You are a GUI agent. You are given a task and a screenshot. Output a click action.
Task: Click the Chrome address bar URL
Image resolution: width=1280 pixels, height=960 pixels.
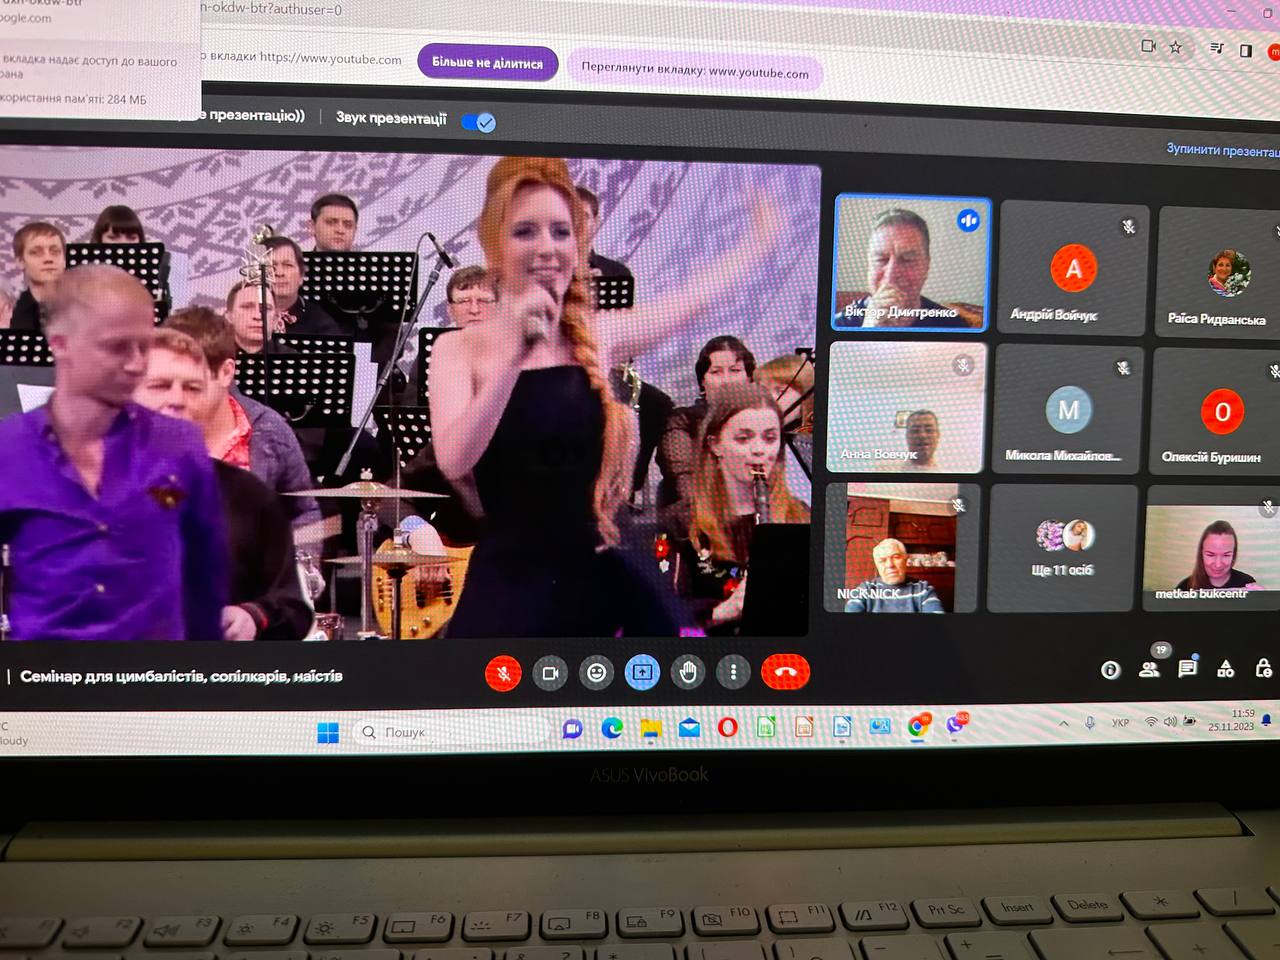(270, 10)
